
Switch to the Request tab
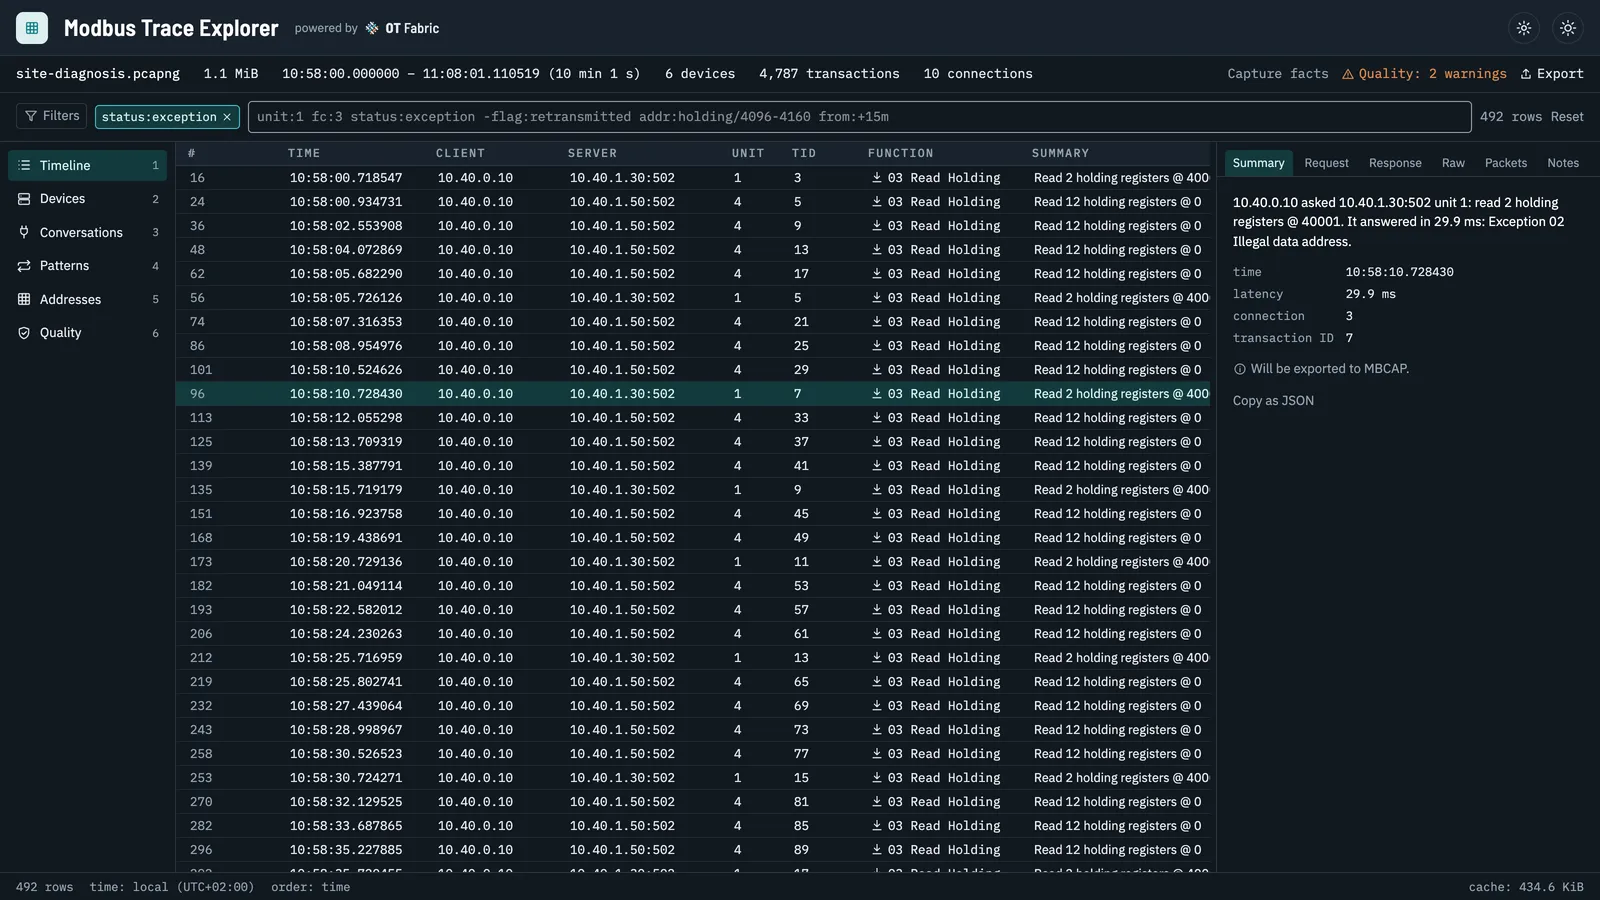point(1326,163)
